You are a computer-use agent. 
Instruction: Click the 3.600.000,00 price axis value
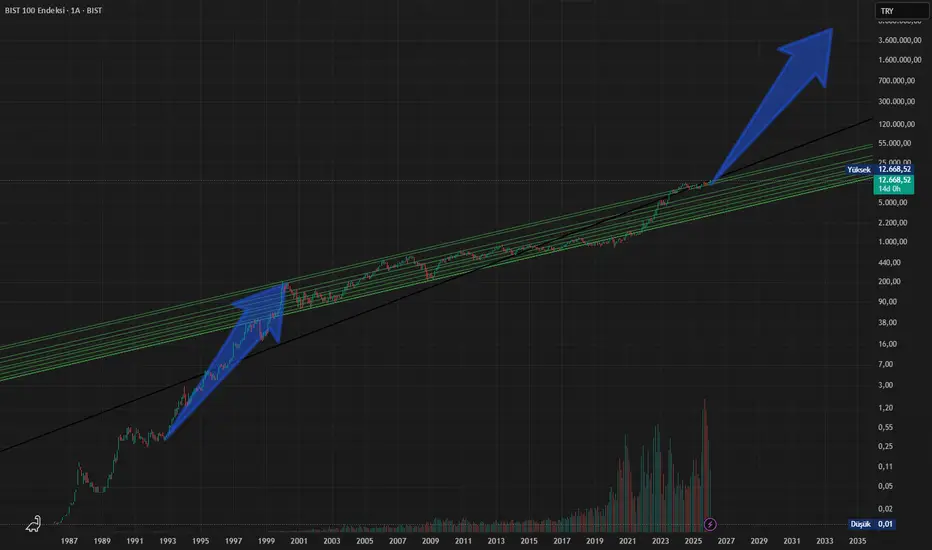coord(900,40)
